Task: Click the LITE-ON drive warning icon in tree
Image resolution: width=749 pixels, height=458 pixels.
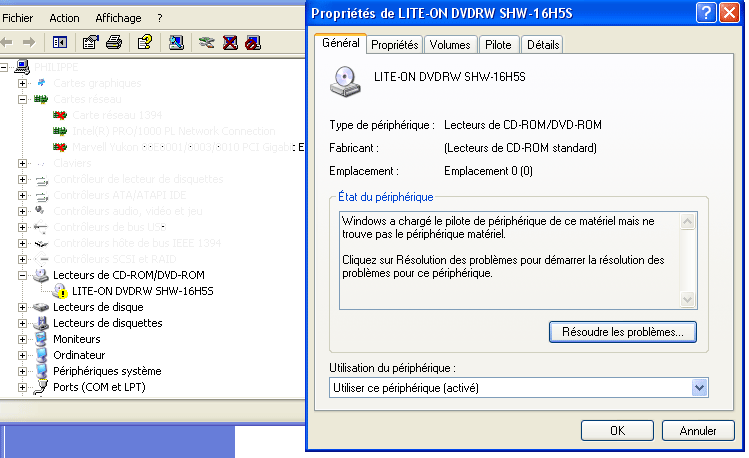Action: pyautogui.click(x=60, y=291)
